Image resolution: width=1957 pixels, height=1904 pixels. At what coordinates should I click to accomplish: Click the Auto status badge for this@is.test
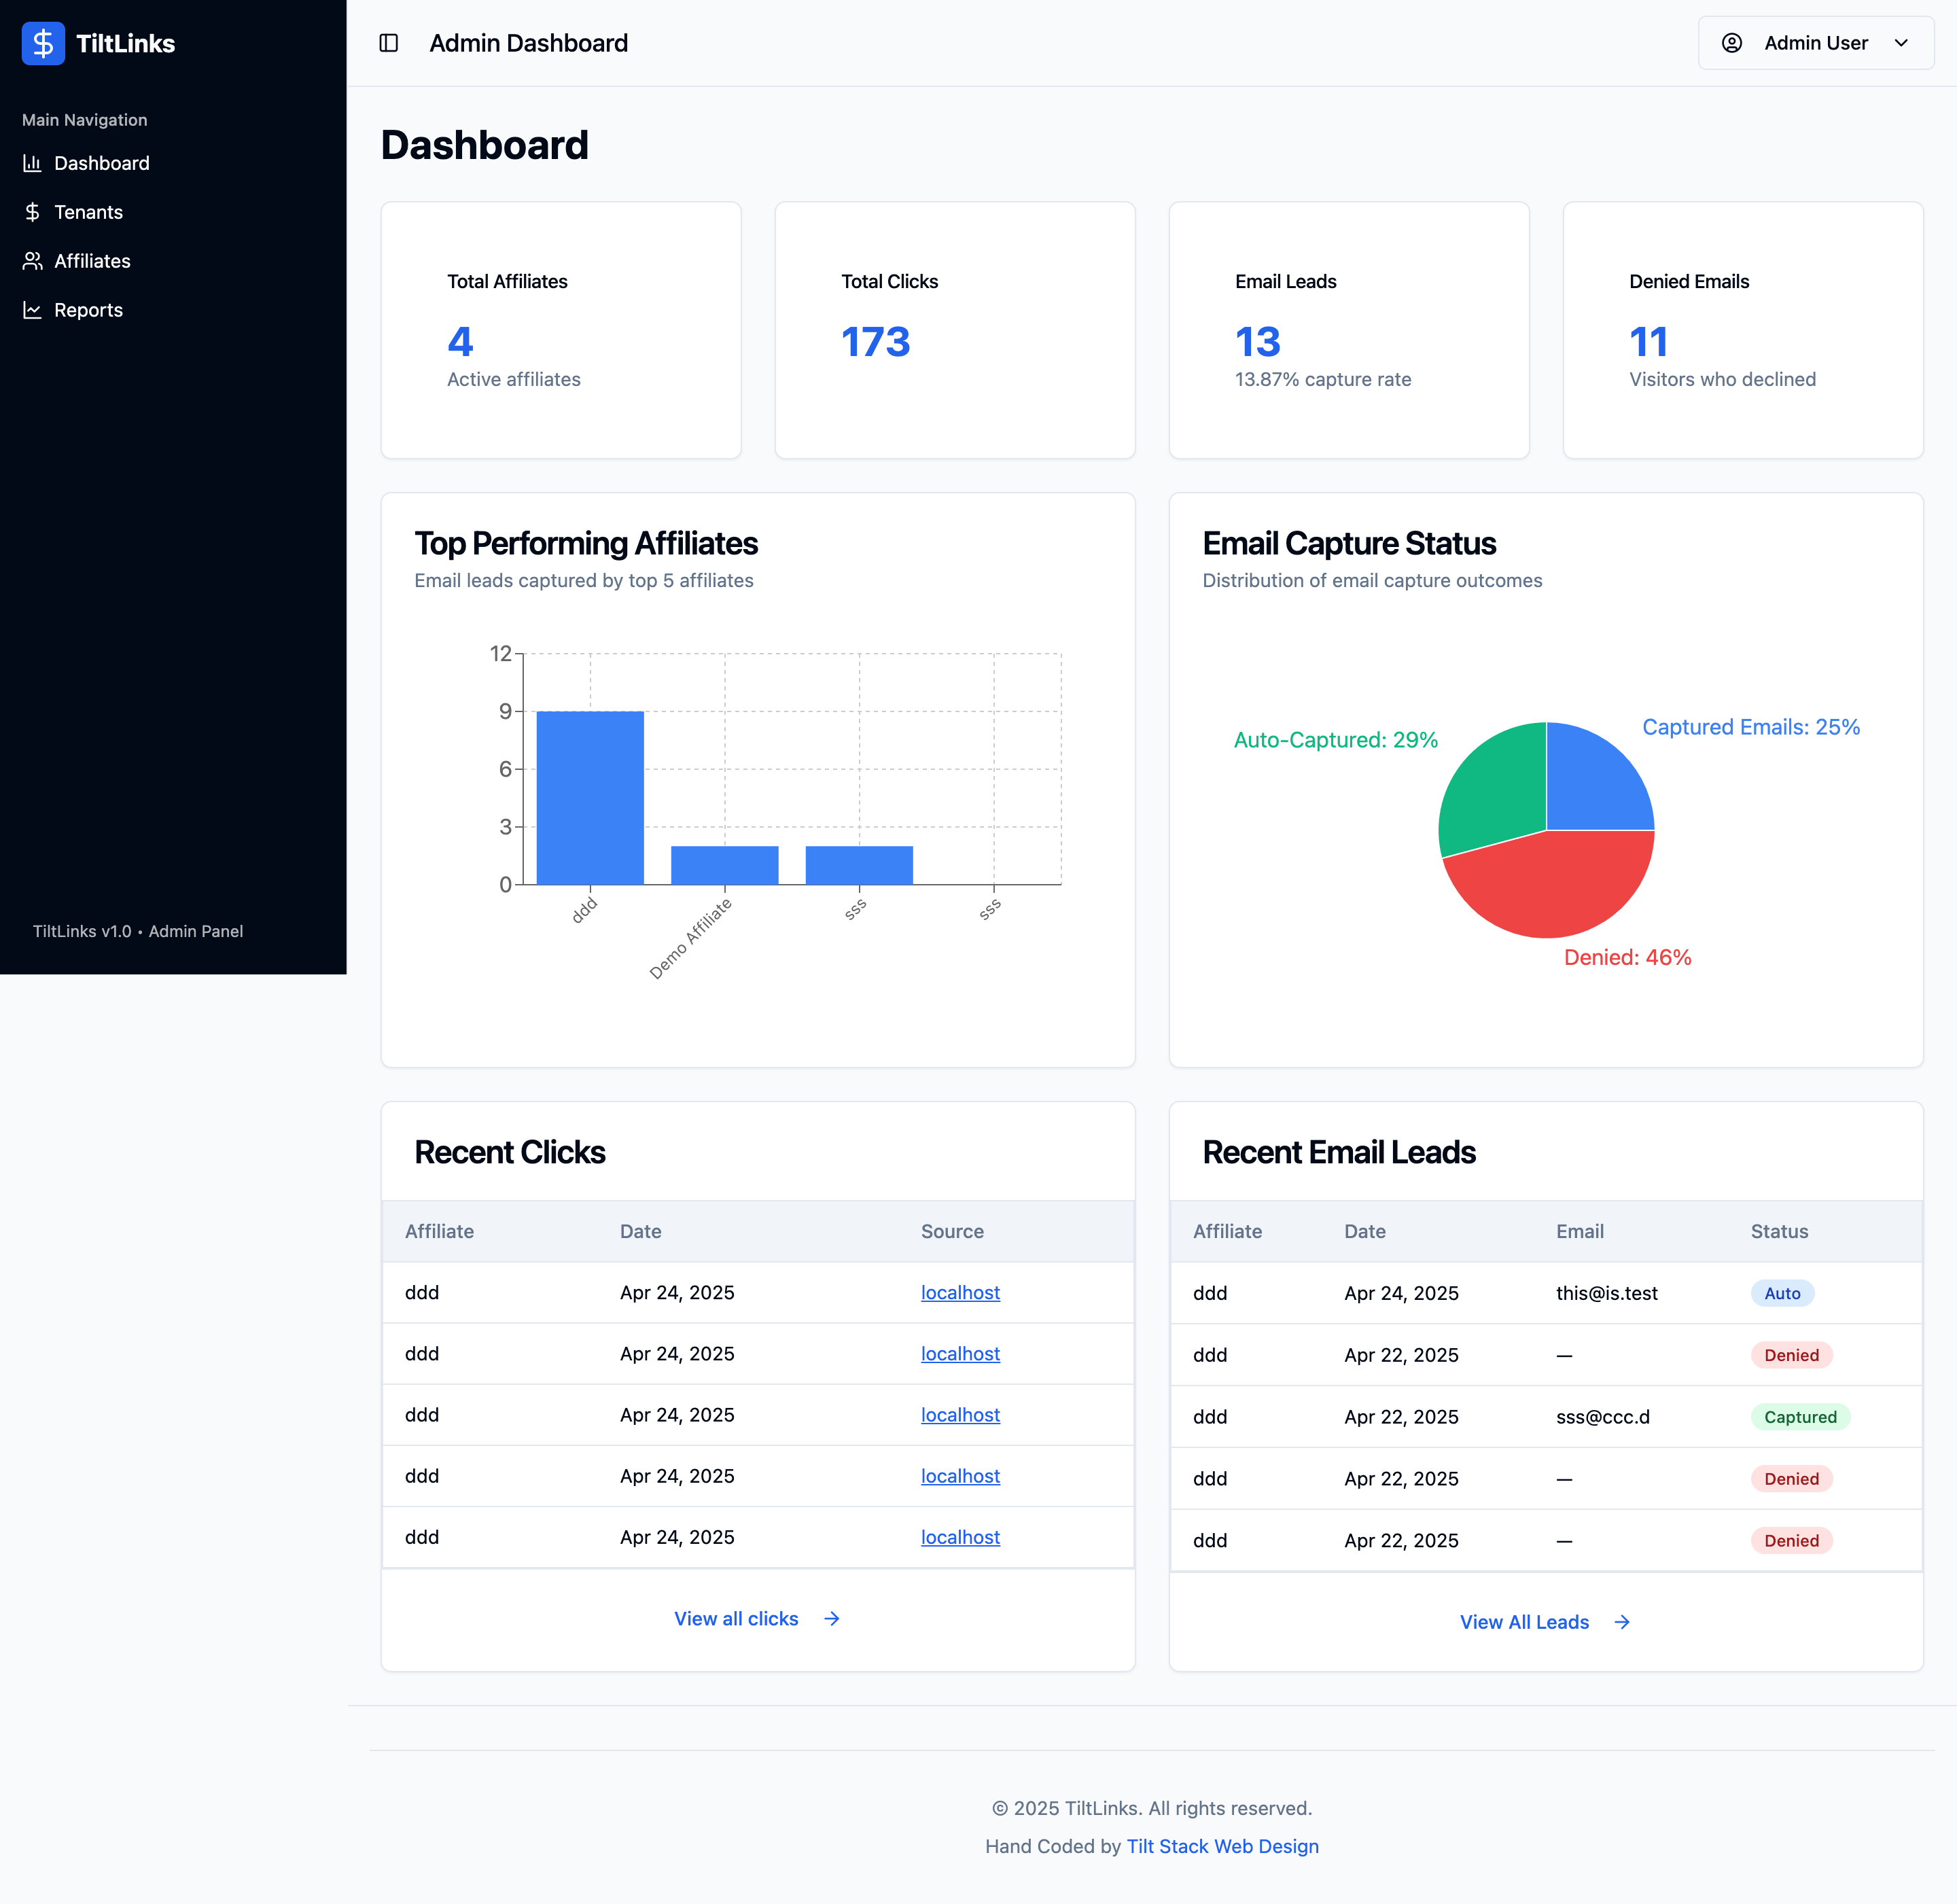coord(1783,1293)
